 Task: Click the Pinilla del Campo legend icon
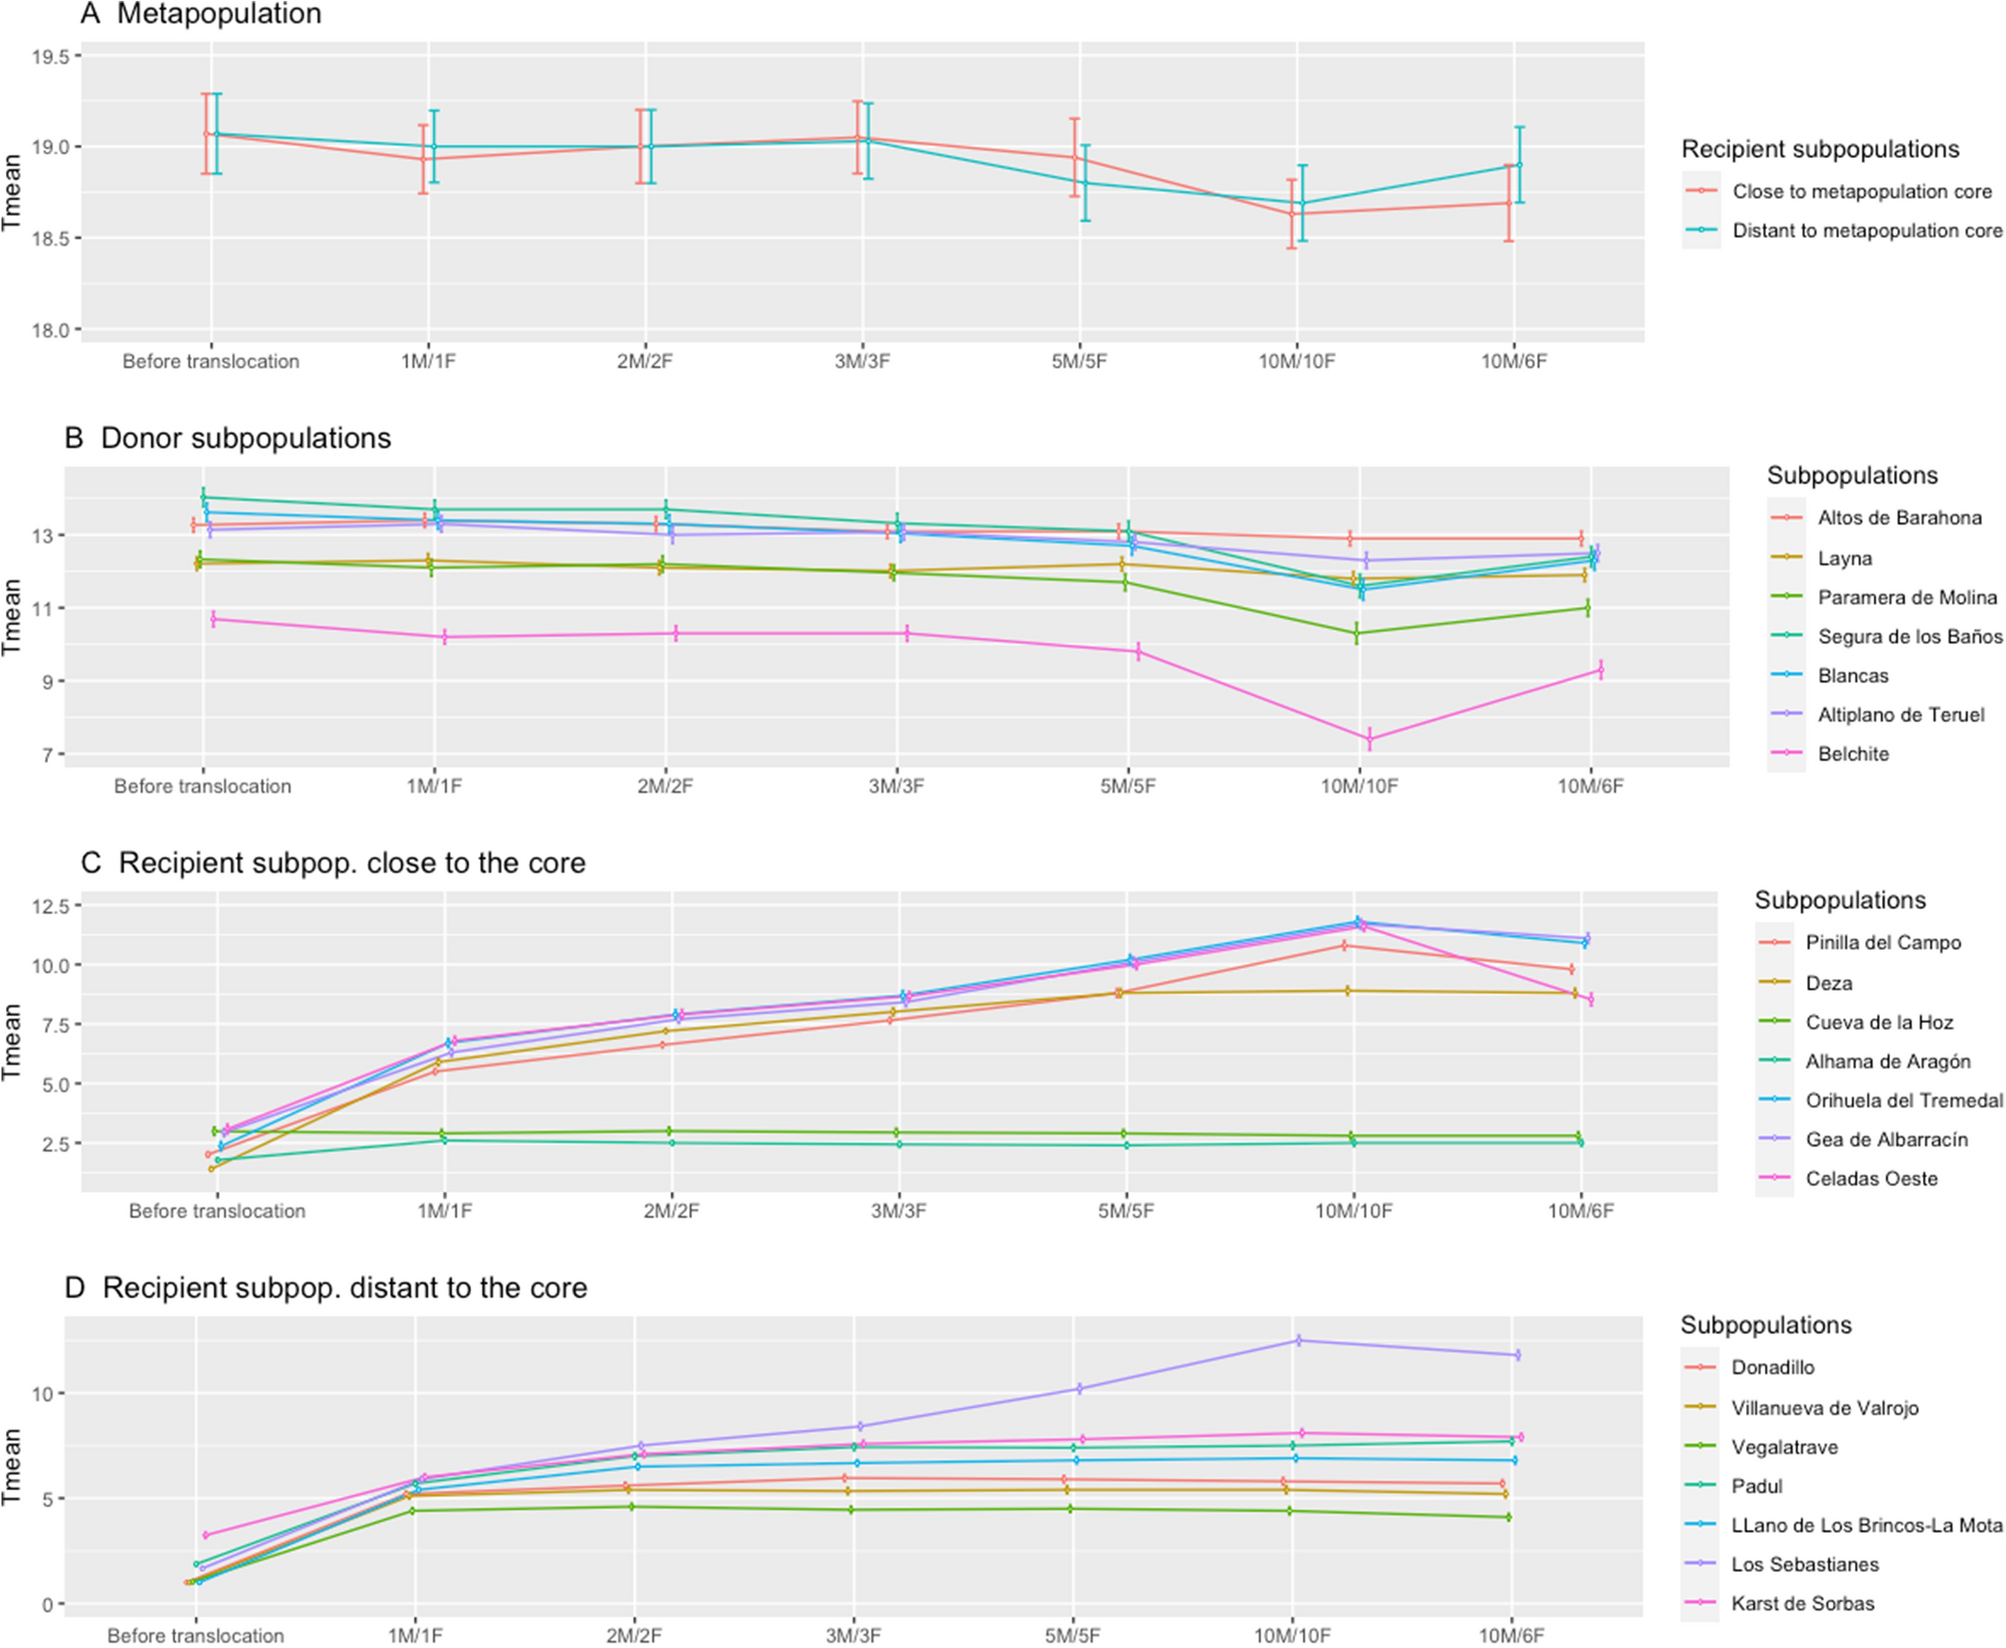coord(1773,942)
